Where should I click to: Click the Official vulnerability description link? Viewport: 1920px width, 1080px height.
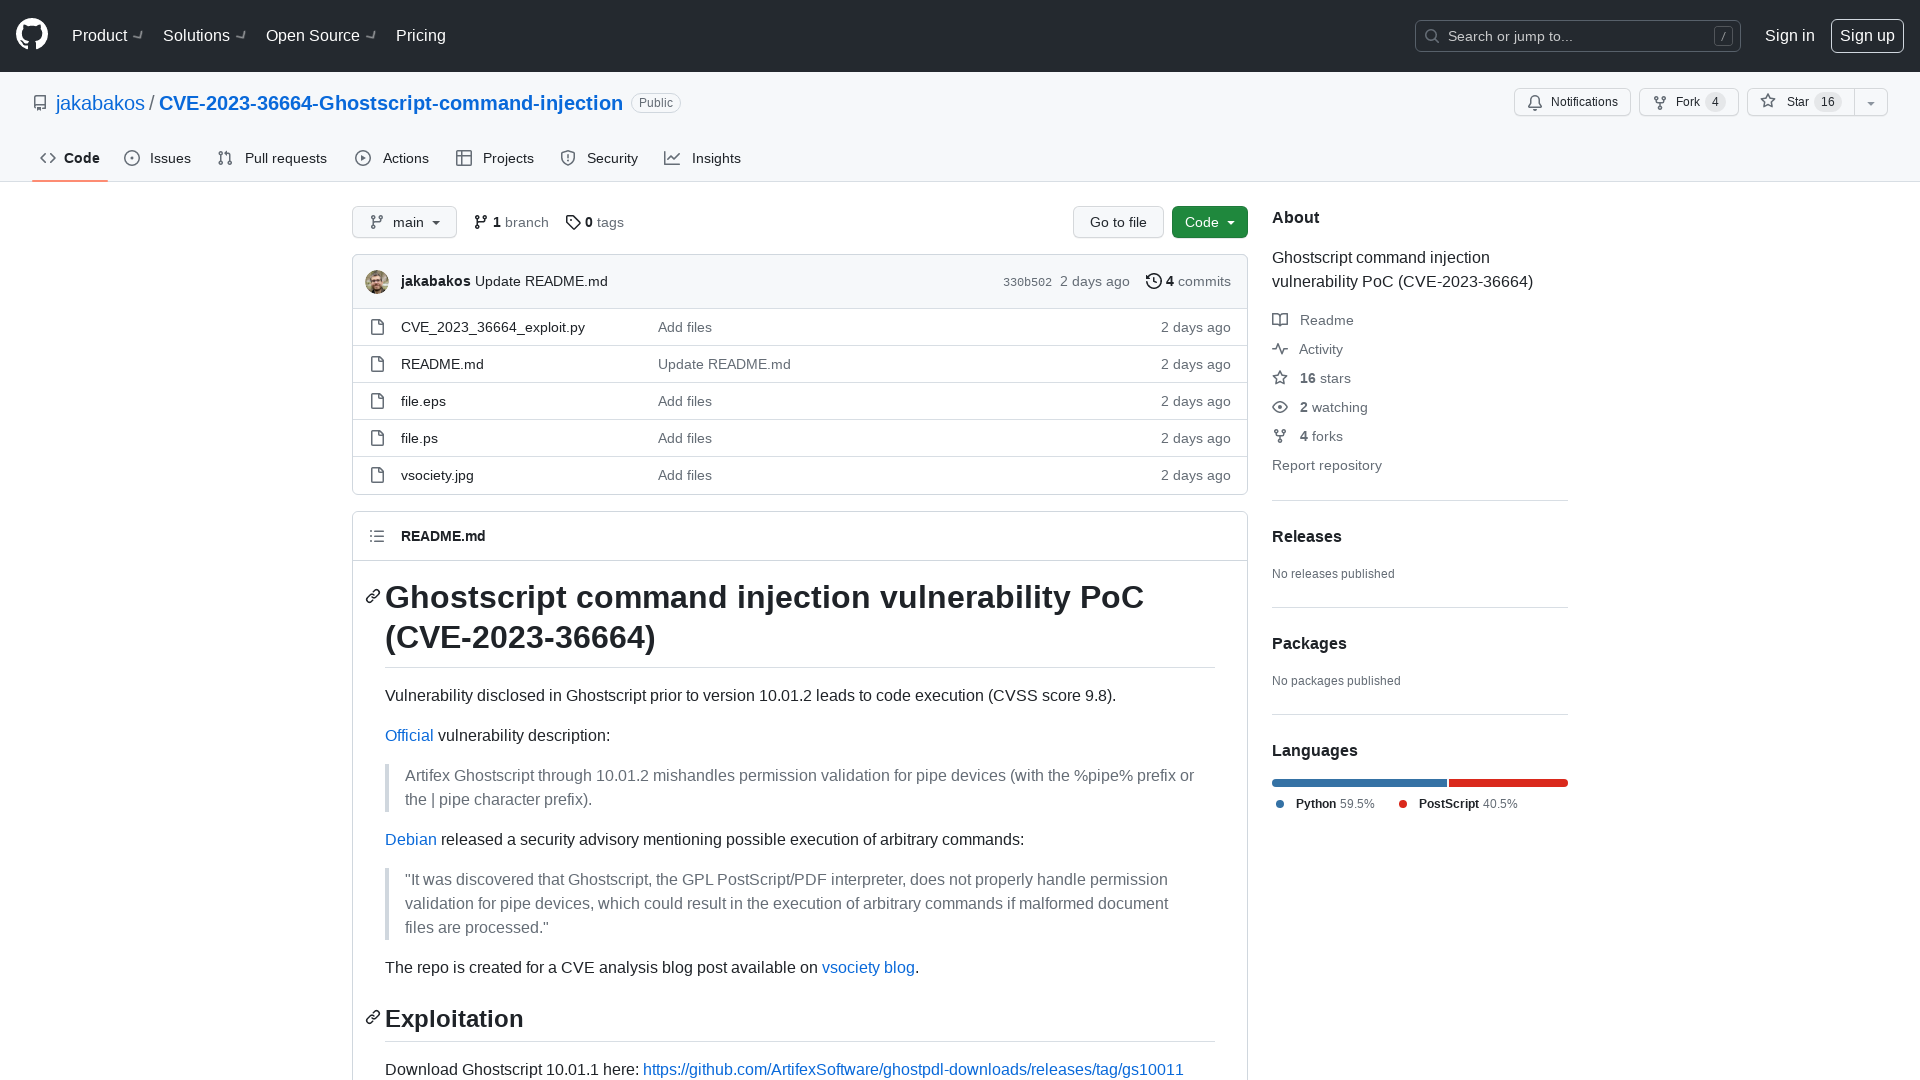[409, 735]
